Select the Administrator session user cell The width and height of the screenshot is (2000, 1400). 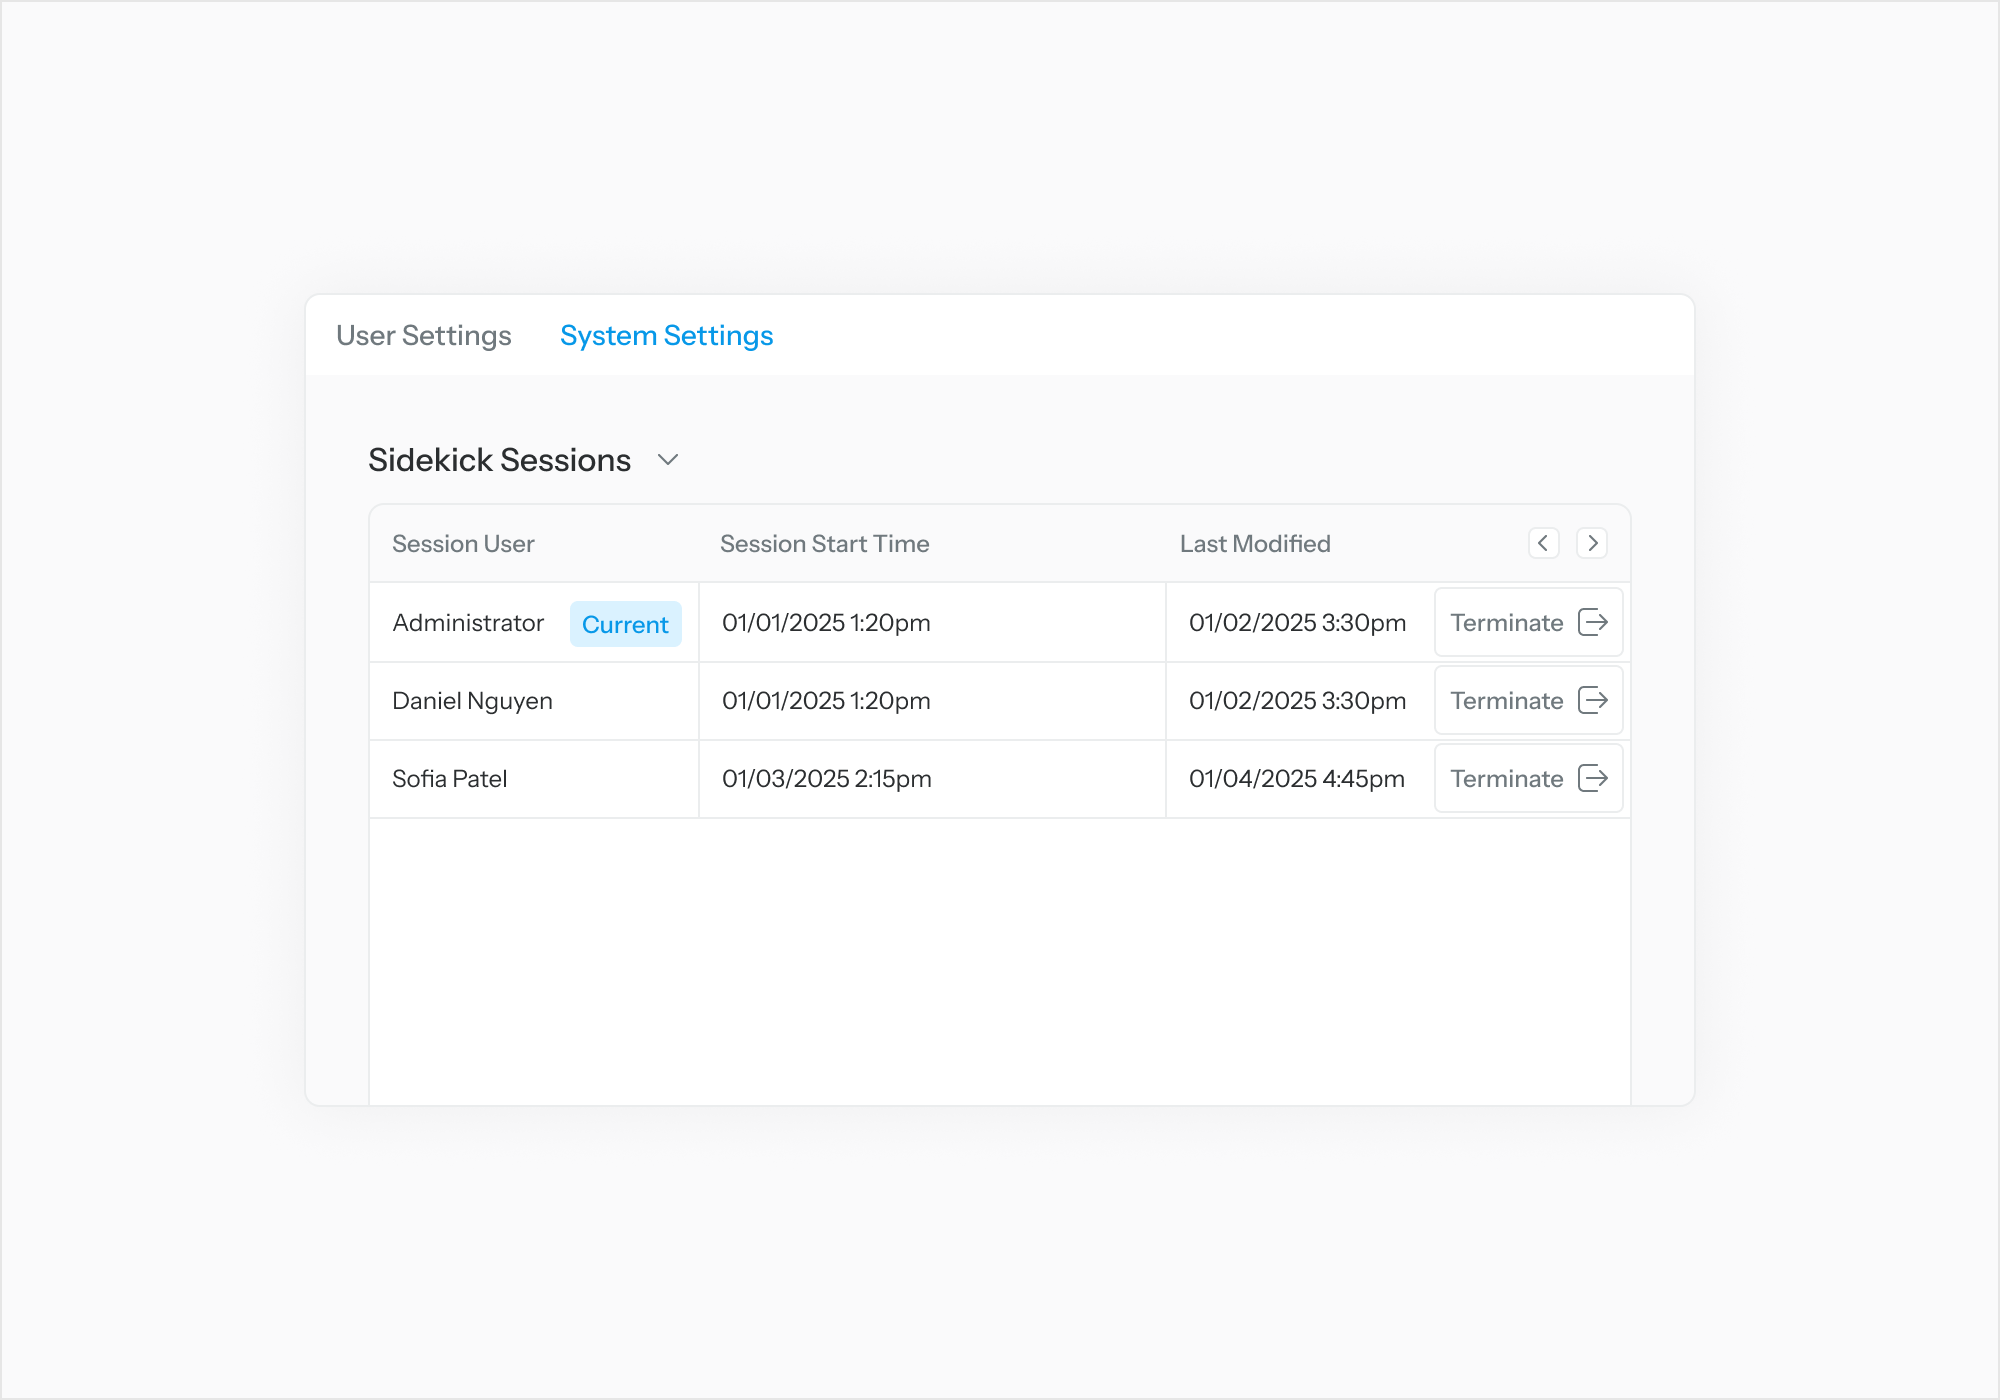468,623
